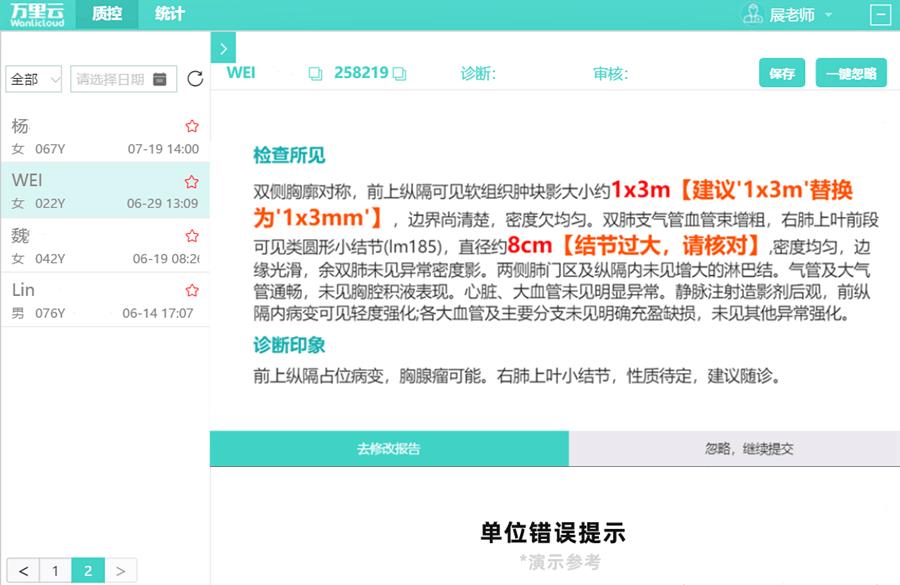Open the 统计 tab
Viewport: 900px width, 585px height.
pos(169,14)
